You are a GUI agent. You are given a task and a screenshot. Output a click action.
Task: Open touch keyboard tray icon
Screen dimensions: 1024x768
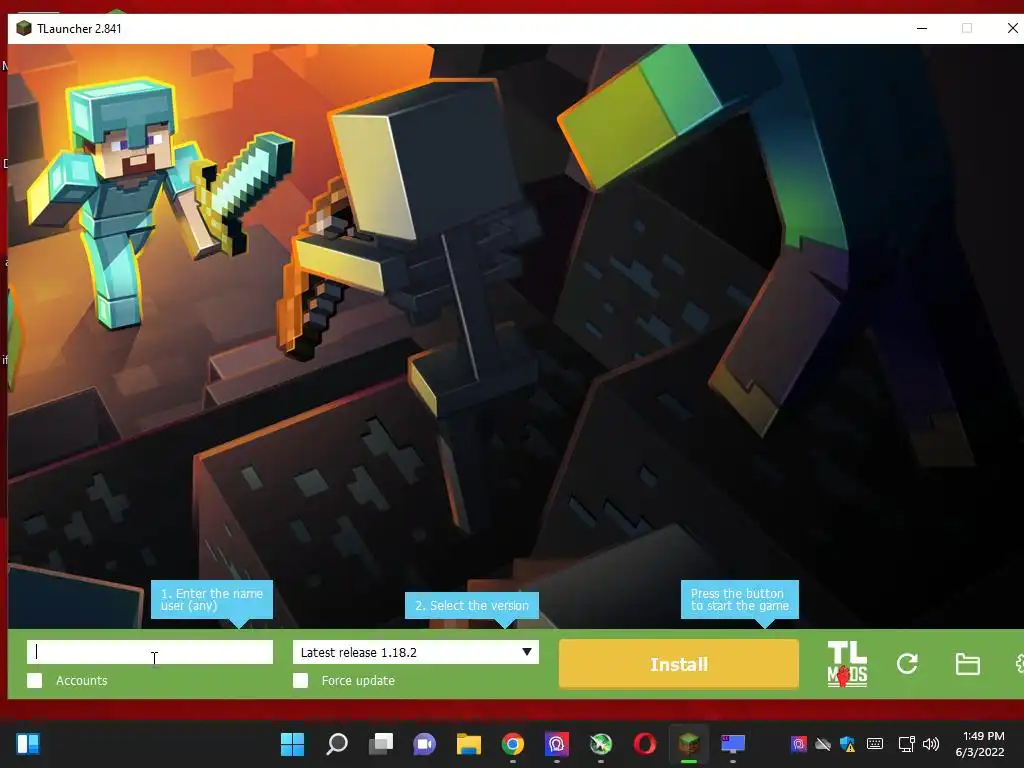[x=875, y=744]
